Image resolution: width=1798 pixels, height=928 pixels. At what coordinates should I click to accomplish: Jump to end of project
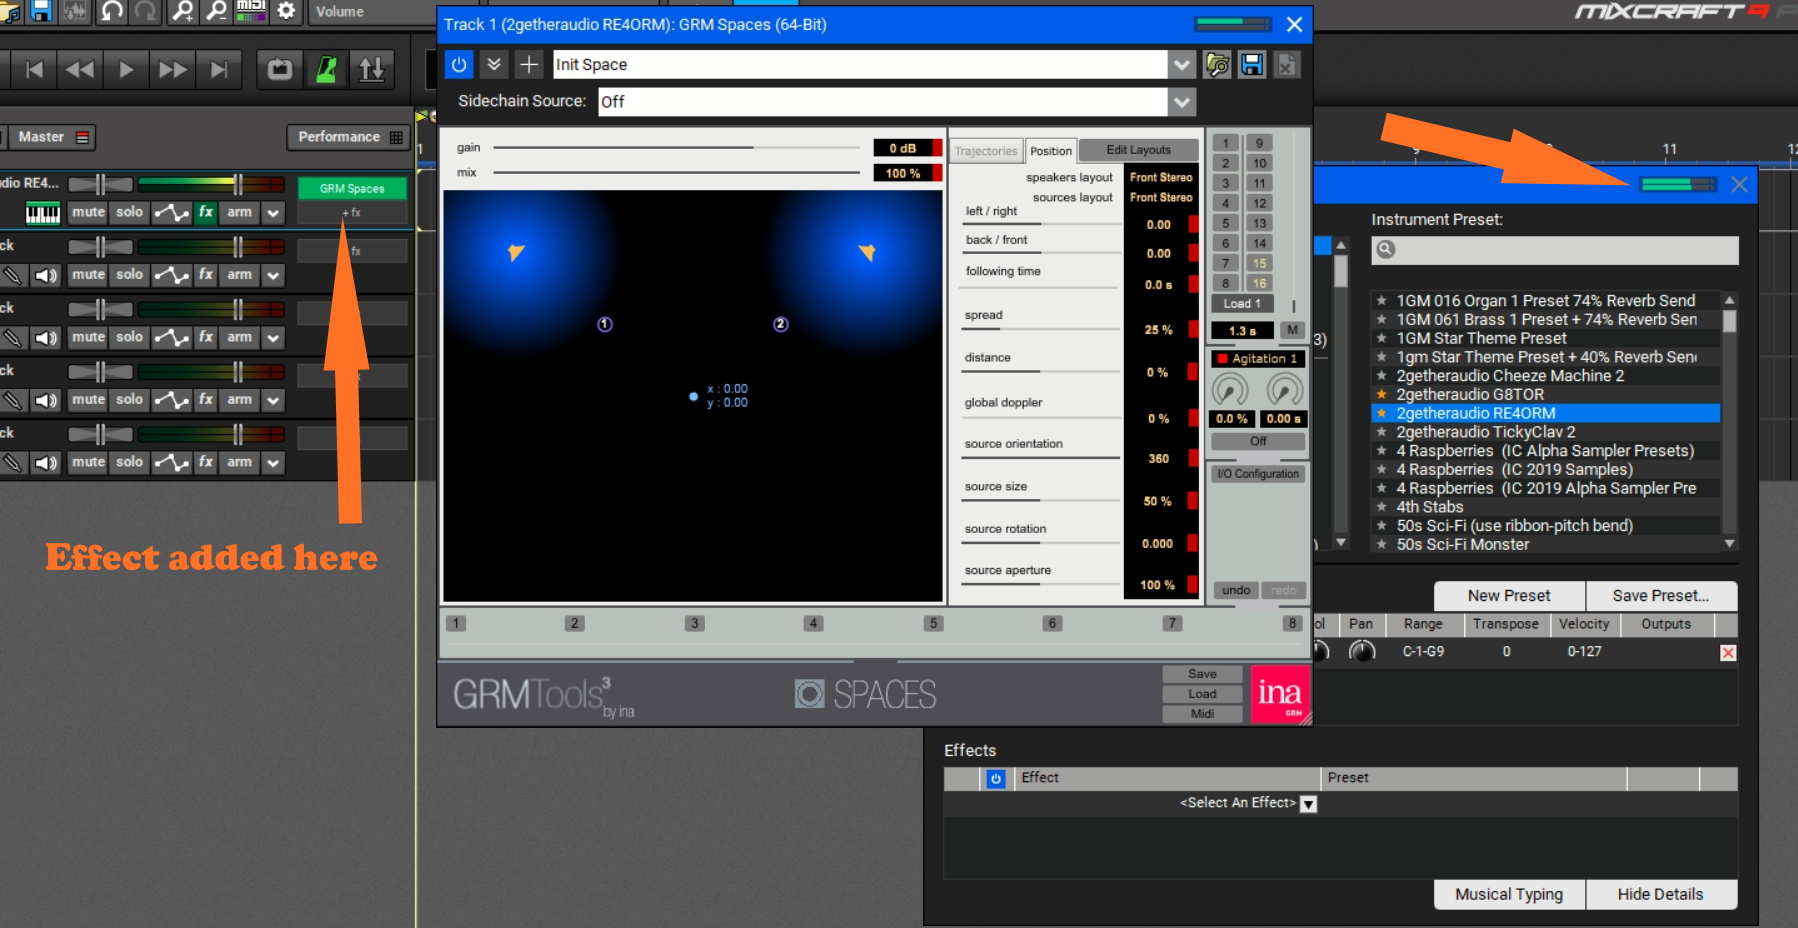click(x=219, y=69)
